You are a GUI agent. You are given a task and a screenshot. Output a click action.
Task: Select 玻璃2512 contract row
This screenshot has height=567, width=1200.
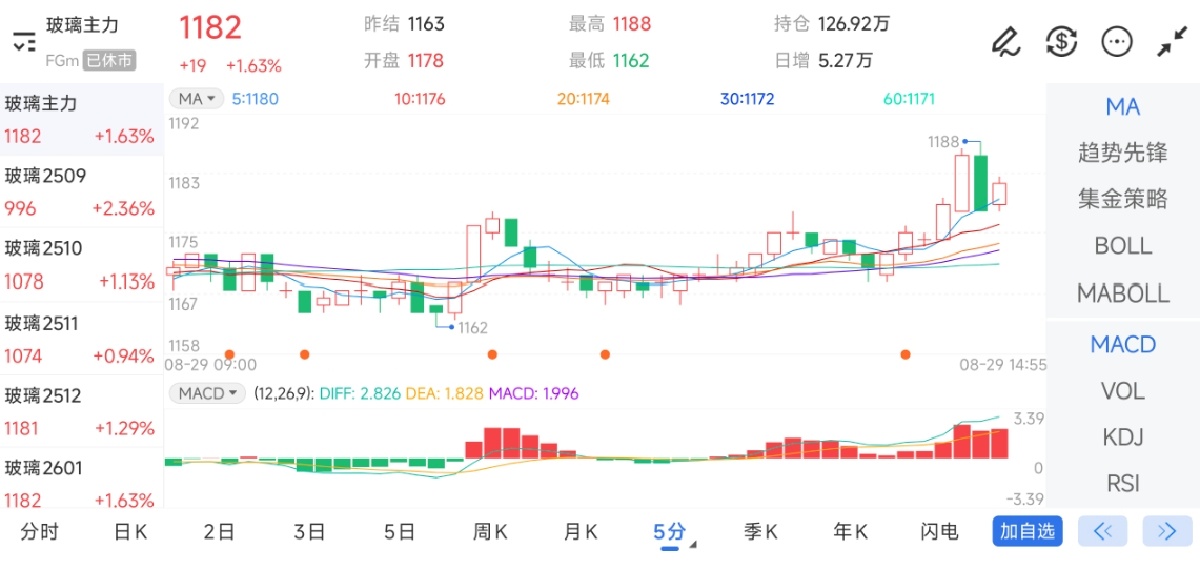[x=81, y=412]
